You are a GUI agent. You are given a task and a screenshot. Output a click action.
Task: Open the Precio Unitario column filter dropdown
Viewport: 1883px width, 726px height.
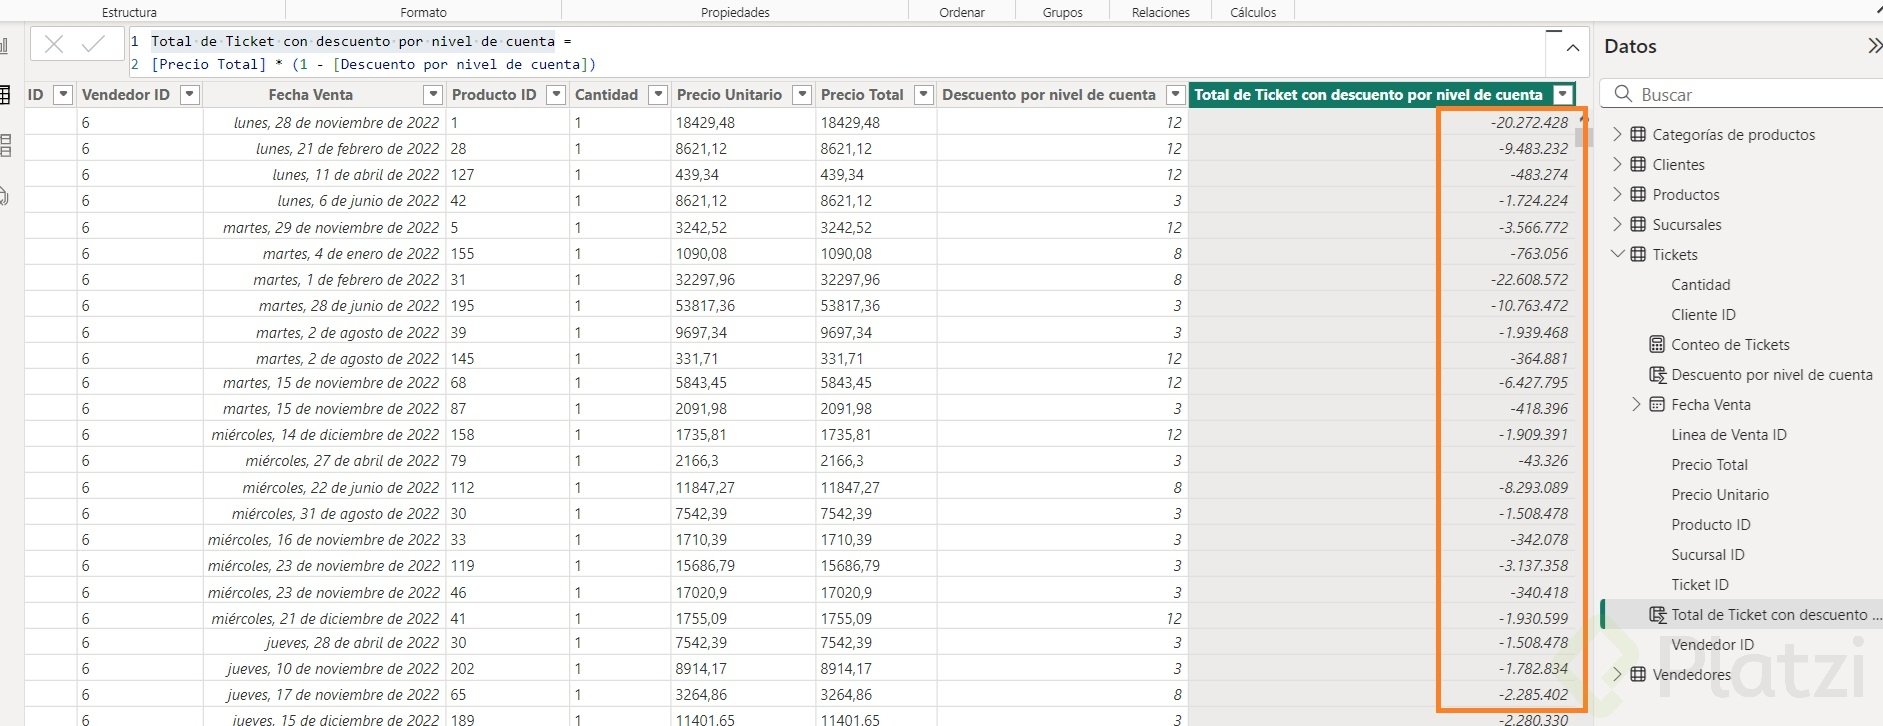click(x=802, y=95)
